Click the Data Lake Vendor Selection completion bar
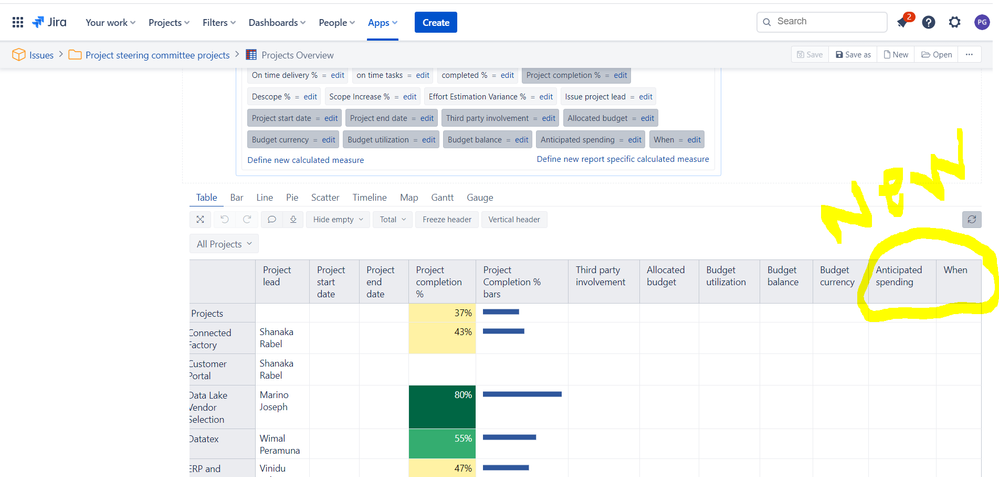999x477 pixels. (522, 395)
